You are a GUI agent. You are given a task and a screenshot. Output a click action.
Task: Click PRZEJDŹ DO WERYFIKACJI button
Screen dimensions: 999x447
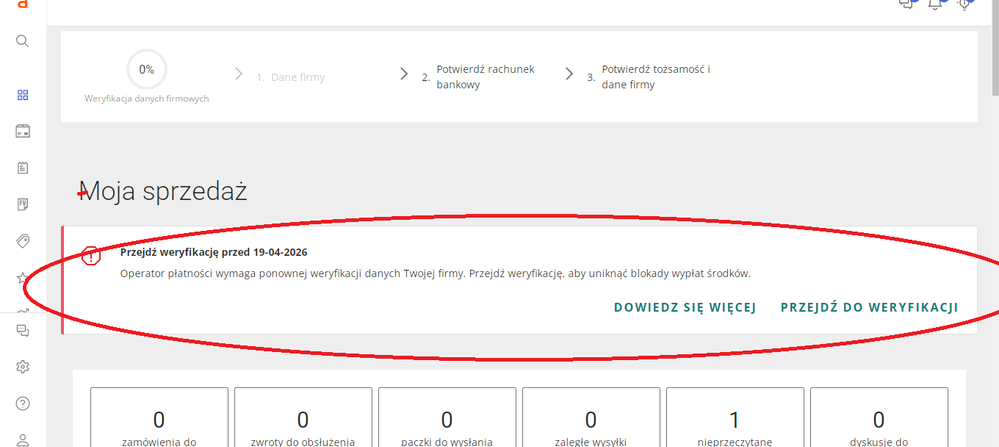[869, 307]
